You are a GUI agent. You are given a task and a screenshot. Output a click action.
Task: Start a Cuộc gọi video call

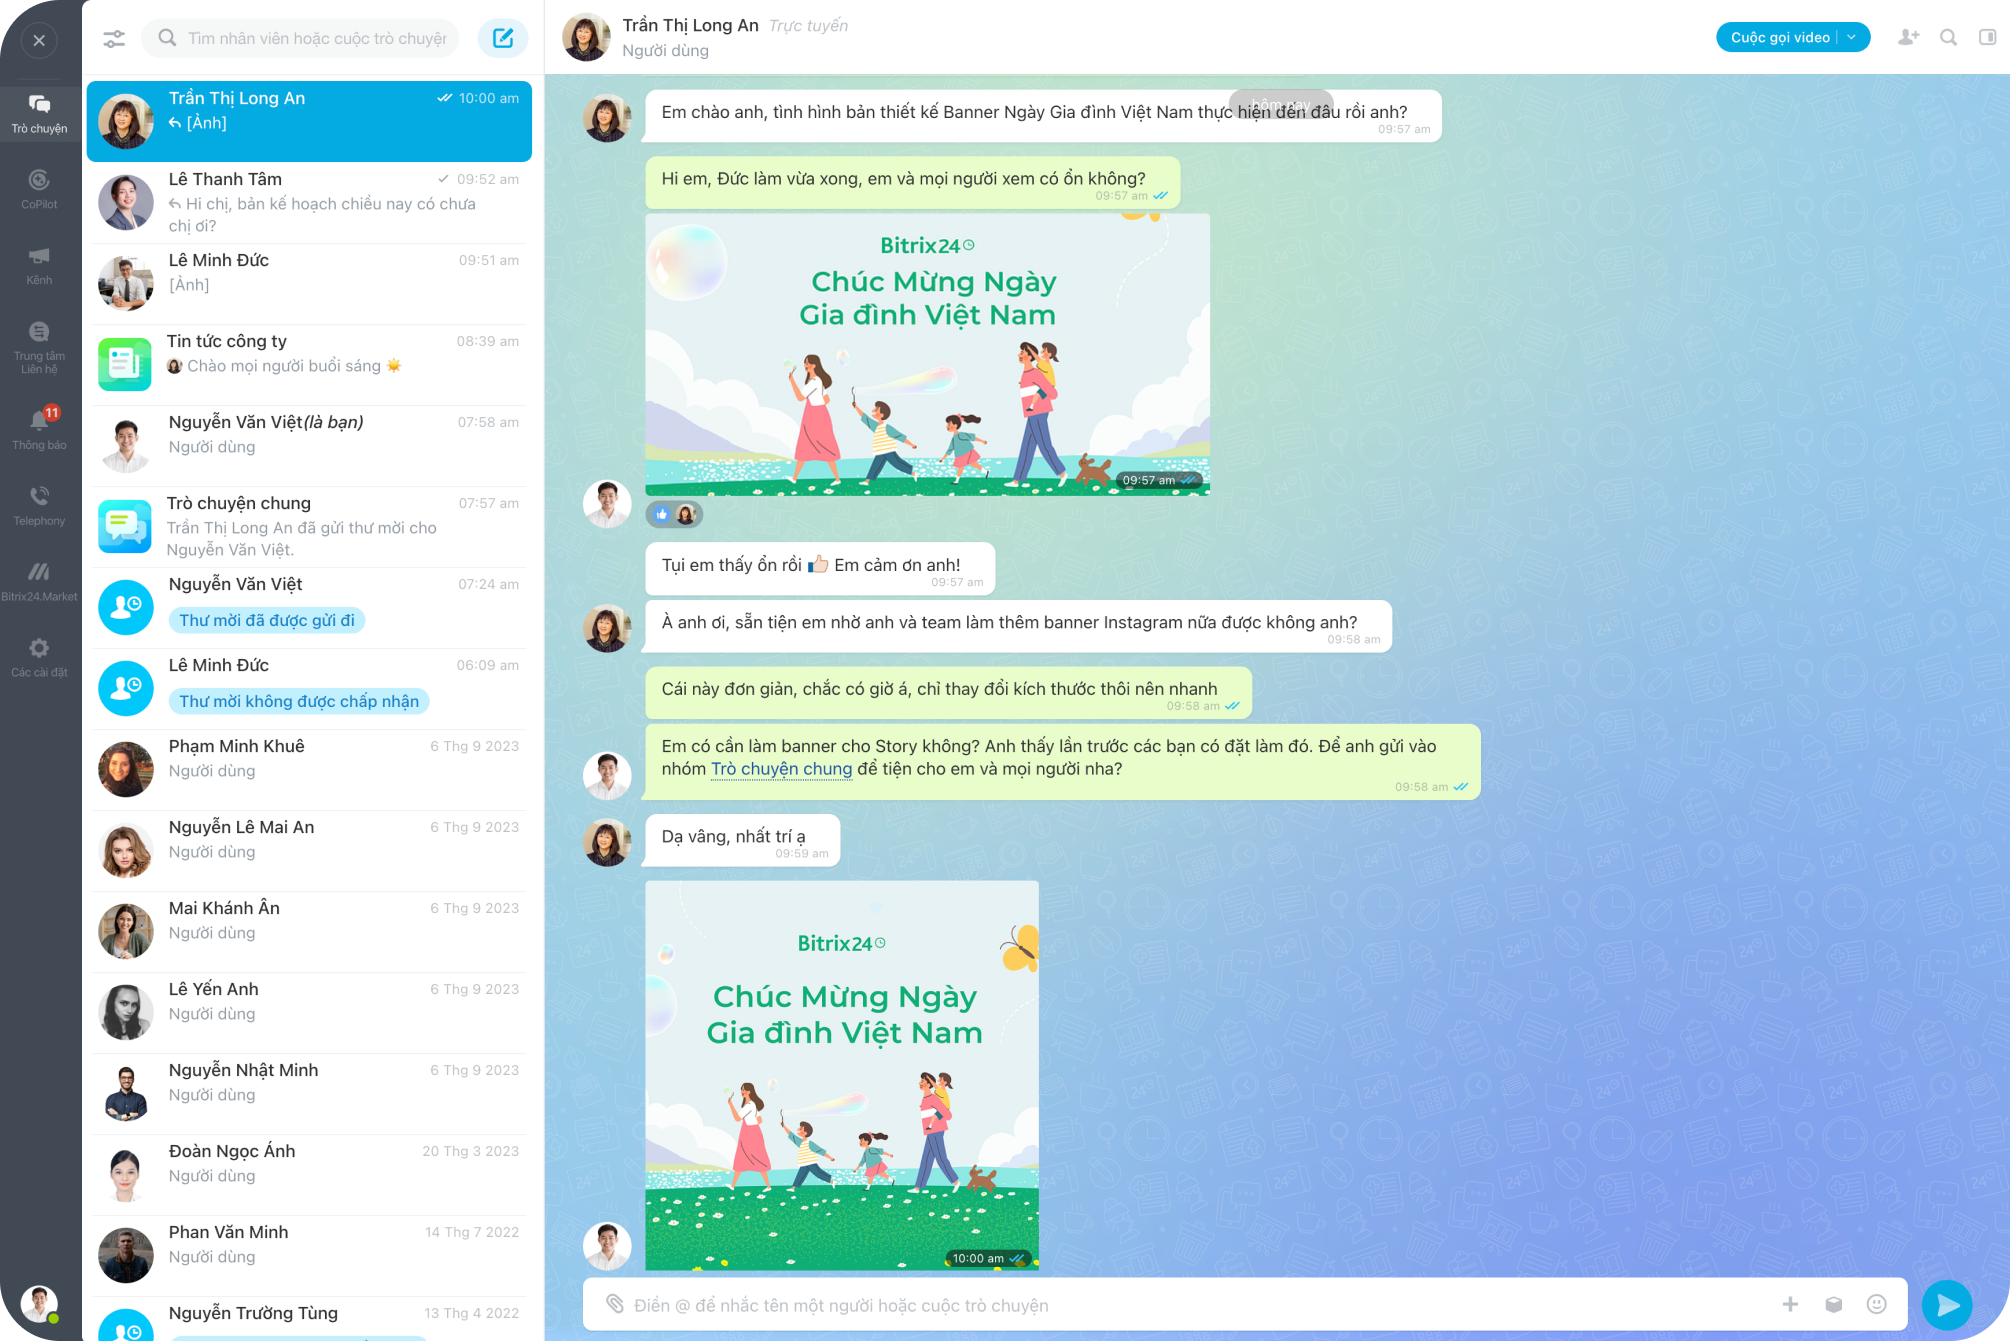pos(1779,38)
